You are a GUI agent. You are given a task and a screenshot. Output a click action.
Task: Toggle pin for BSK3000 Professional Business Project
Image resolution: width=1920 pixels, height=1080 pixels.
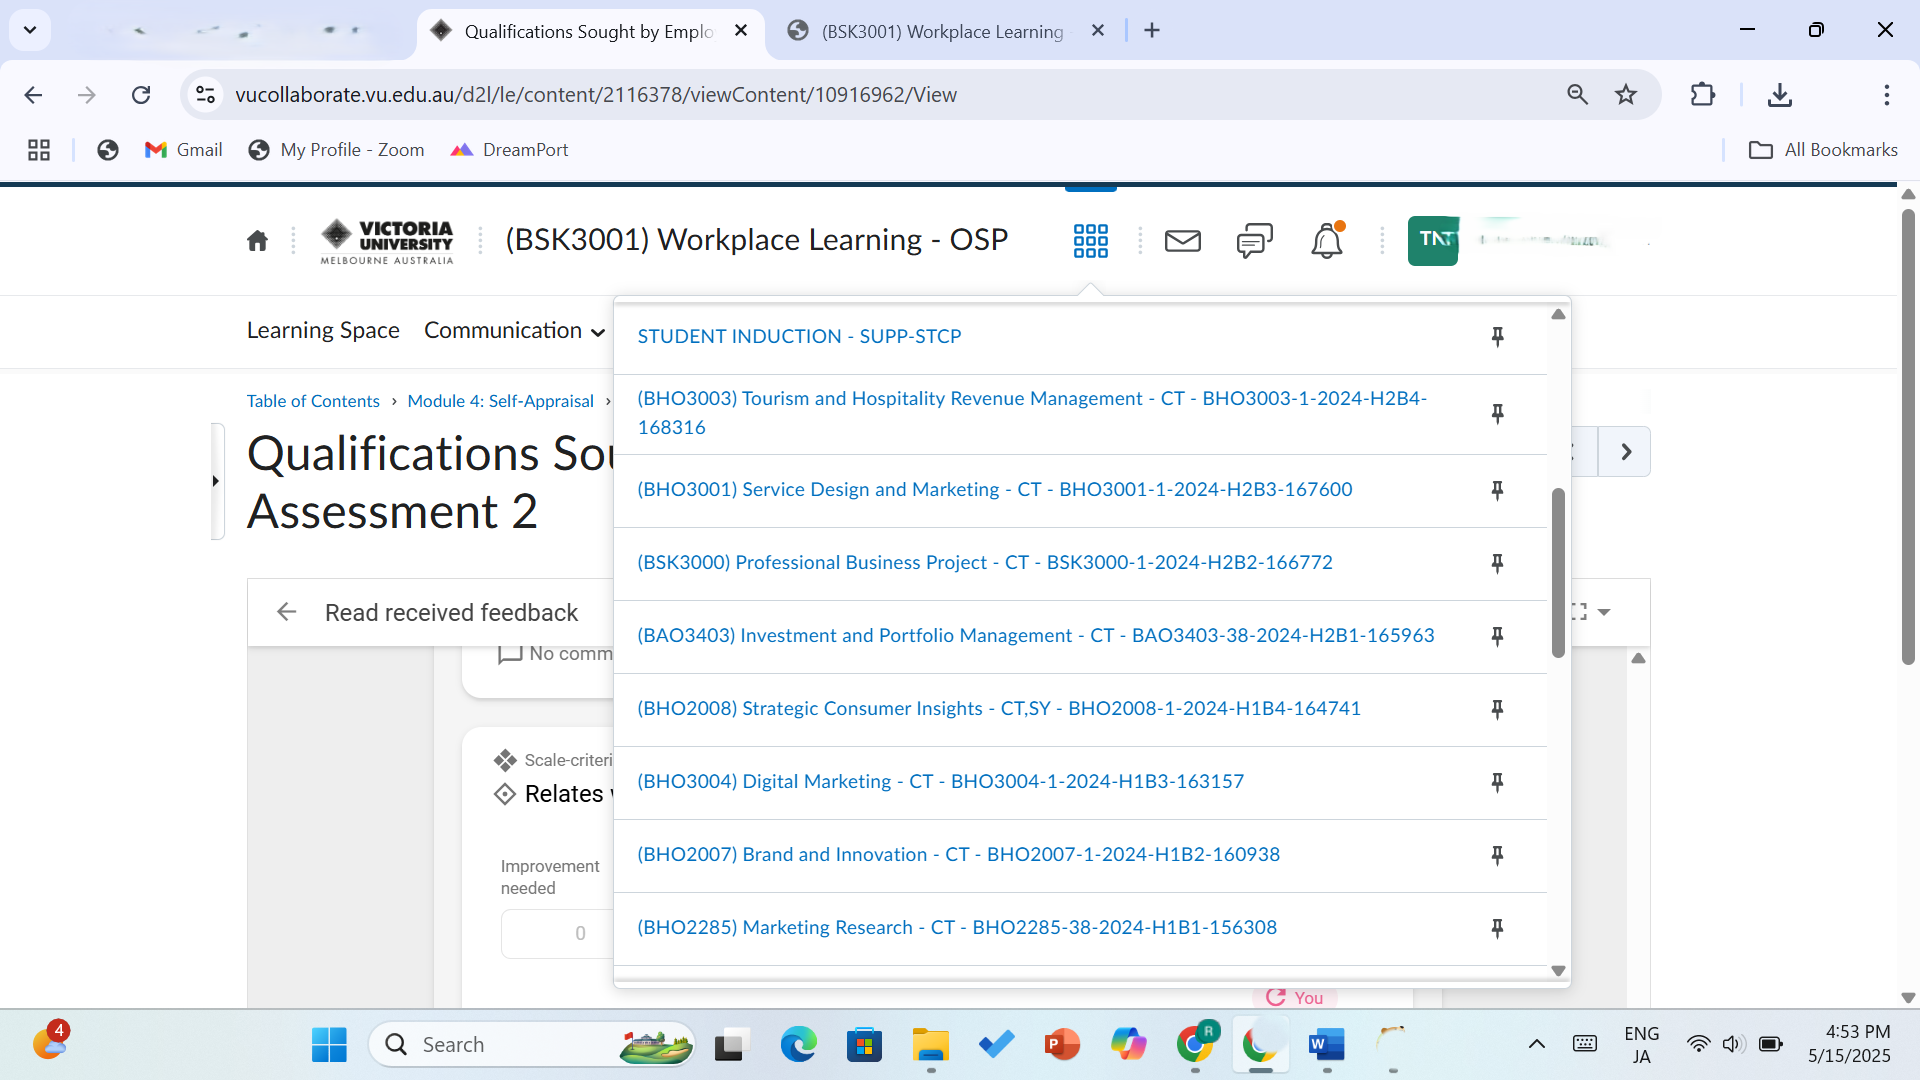point(1497,564)
